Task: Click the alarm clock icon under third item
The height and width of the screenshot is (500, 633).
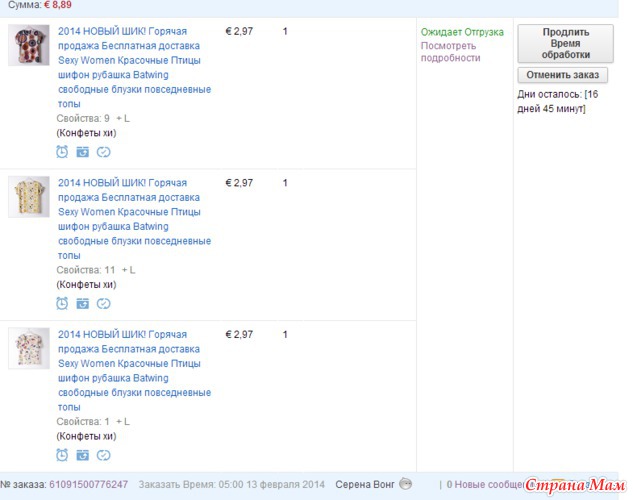Action: [62, 456]
